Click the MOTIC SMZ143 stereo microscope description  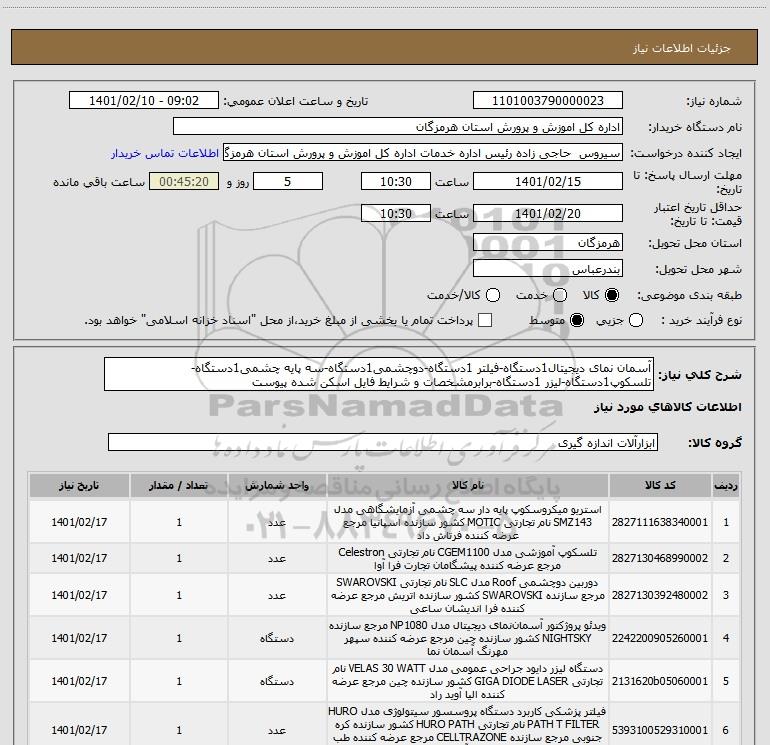468,522
